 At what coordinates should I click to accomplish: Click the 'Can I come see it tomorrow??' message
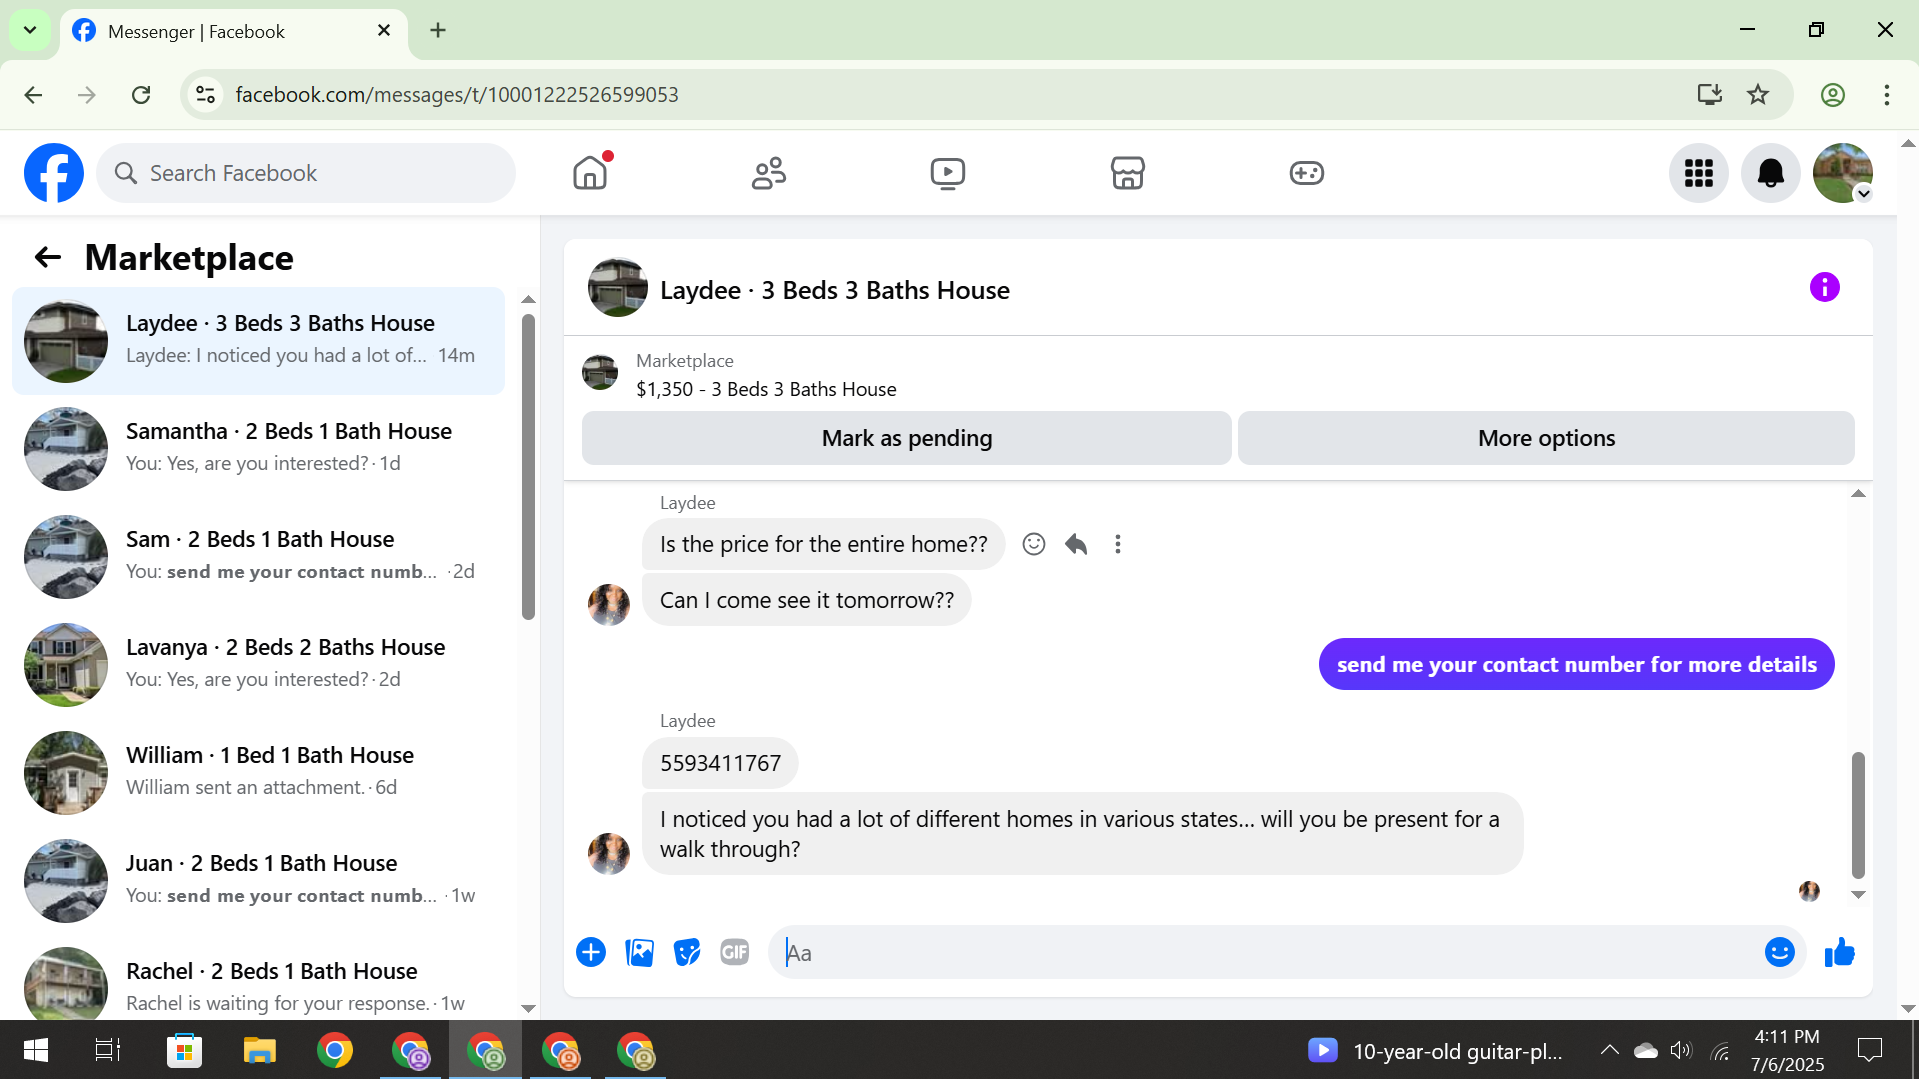click(806, 600)
